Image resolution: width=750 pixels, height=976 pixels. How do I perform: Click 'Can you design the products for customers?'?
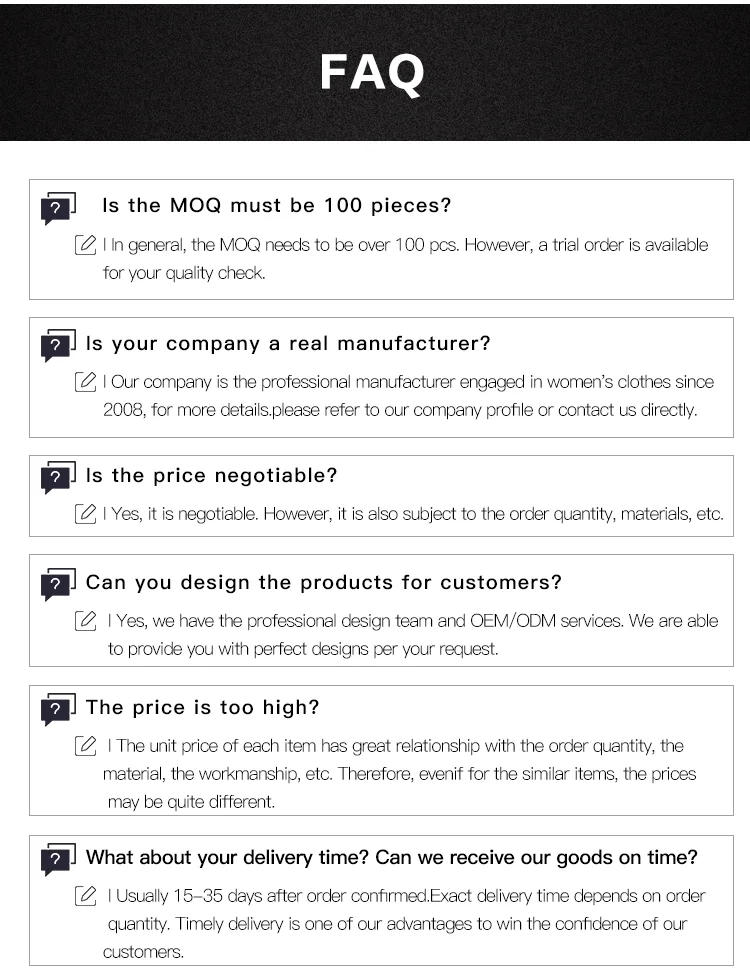coord(324,582)
